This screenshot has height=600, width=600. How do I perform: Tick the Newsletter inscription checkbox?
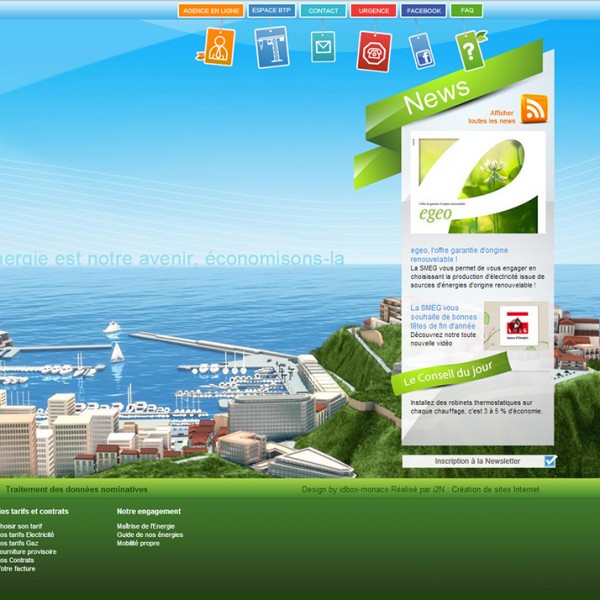pyautogui.click(x=550, y=461)
